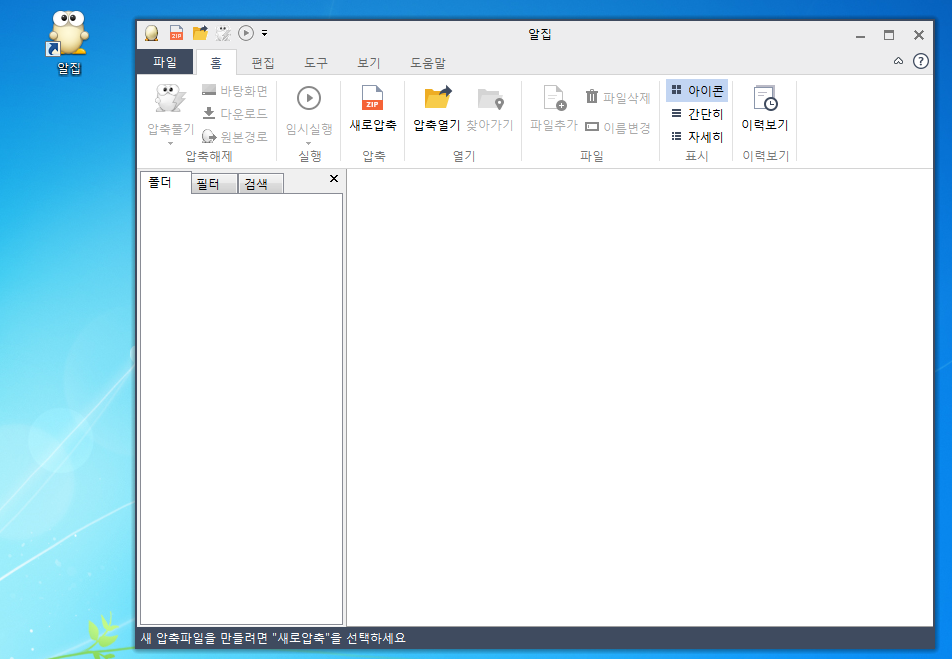Click the play quick access icon

pos(246,33)
